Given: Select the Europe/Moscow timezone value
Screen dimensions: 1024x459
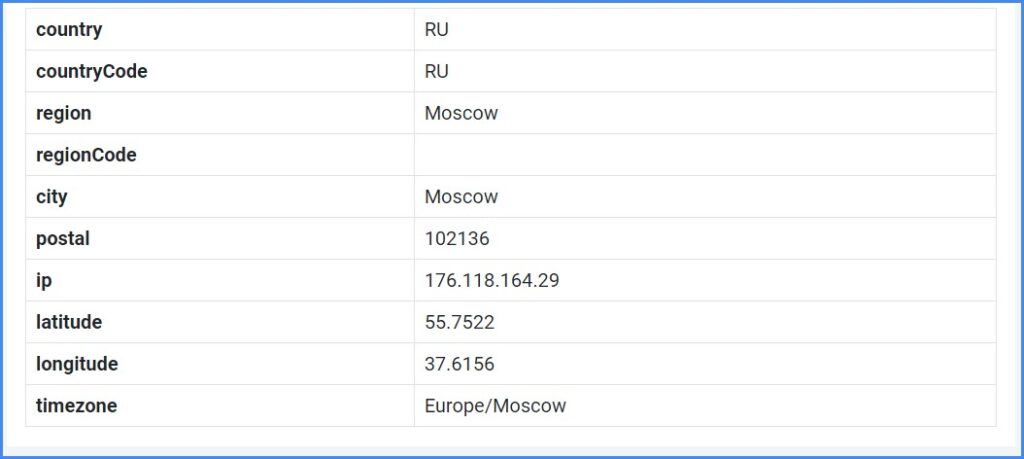Looking at the screenshot, I should tap(495, 406).
